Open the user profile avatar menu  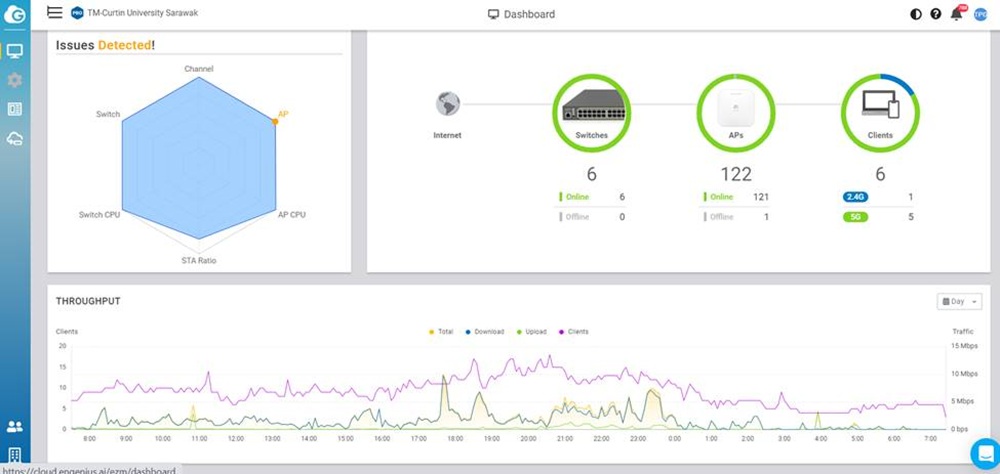tap(980, 14)
